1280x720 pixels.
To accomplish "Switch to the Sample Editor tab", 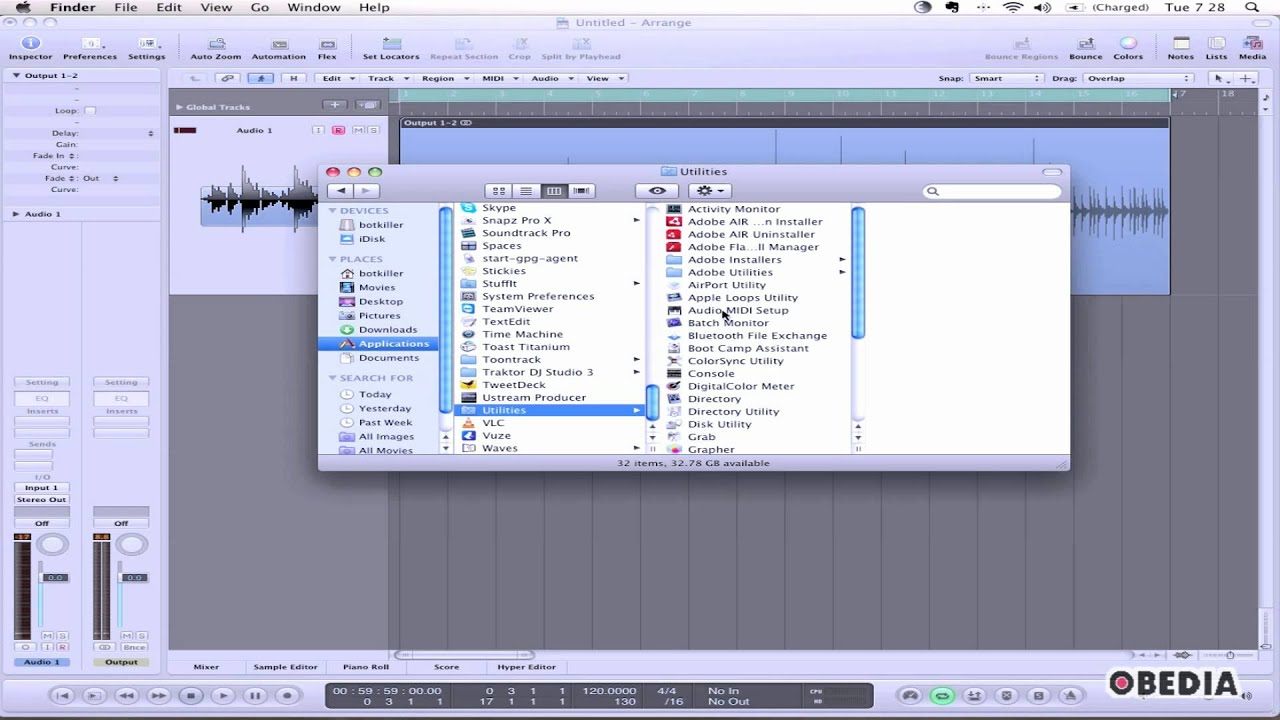I will (x=285, y=667).
